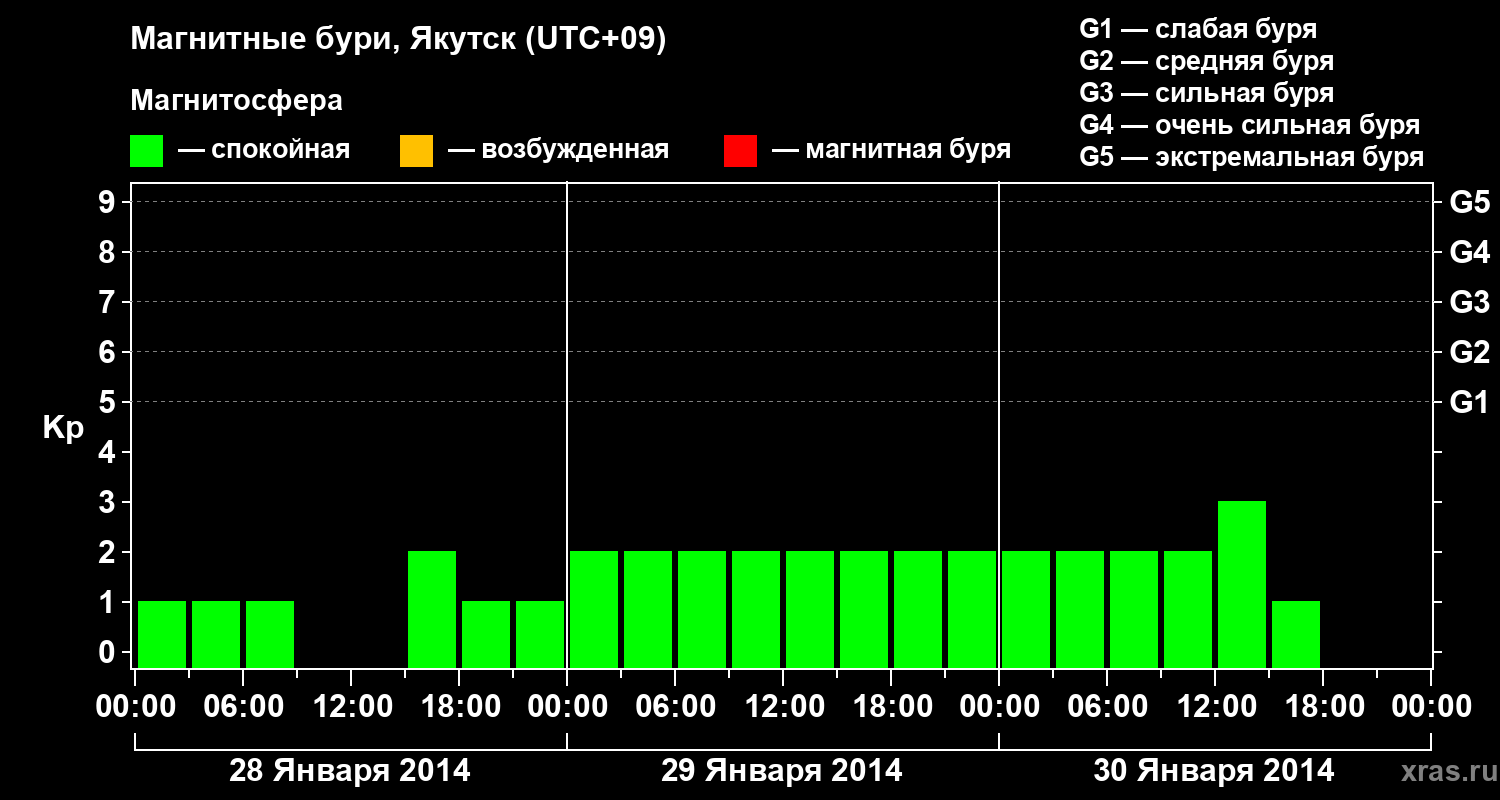Click the '18:00' label under 30 January
The image size is (1500, 800).
point(1323,708)
